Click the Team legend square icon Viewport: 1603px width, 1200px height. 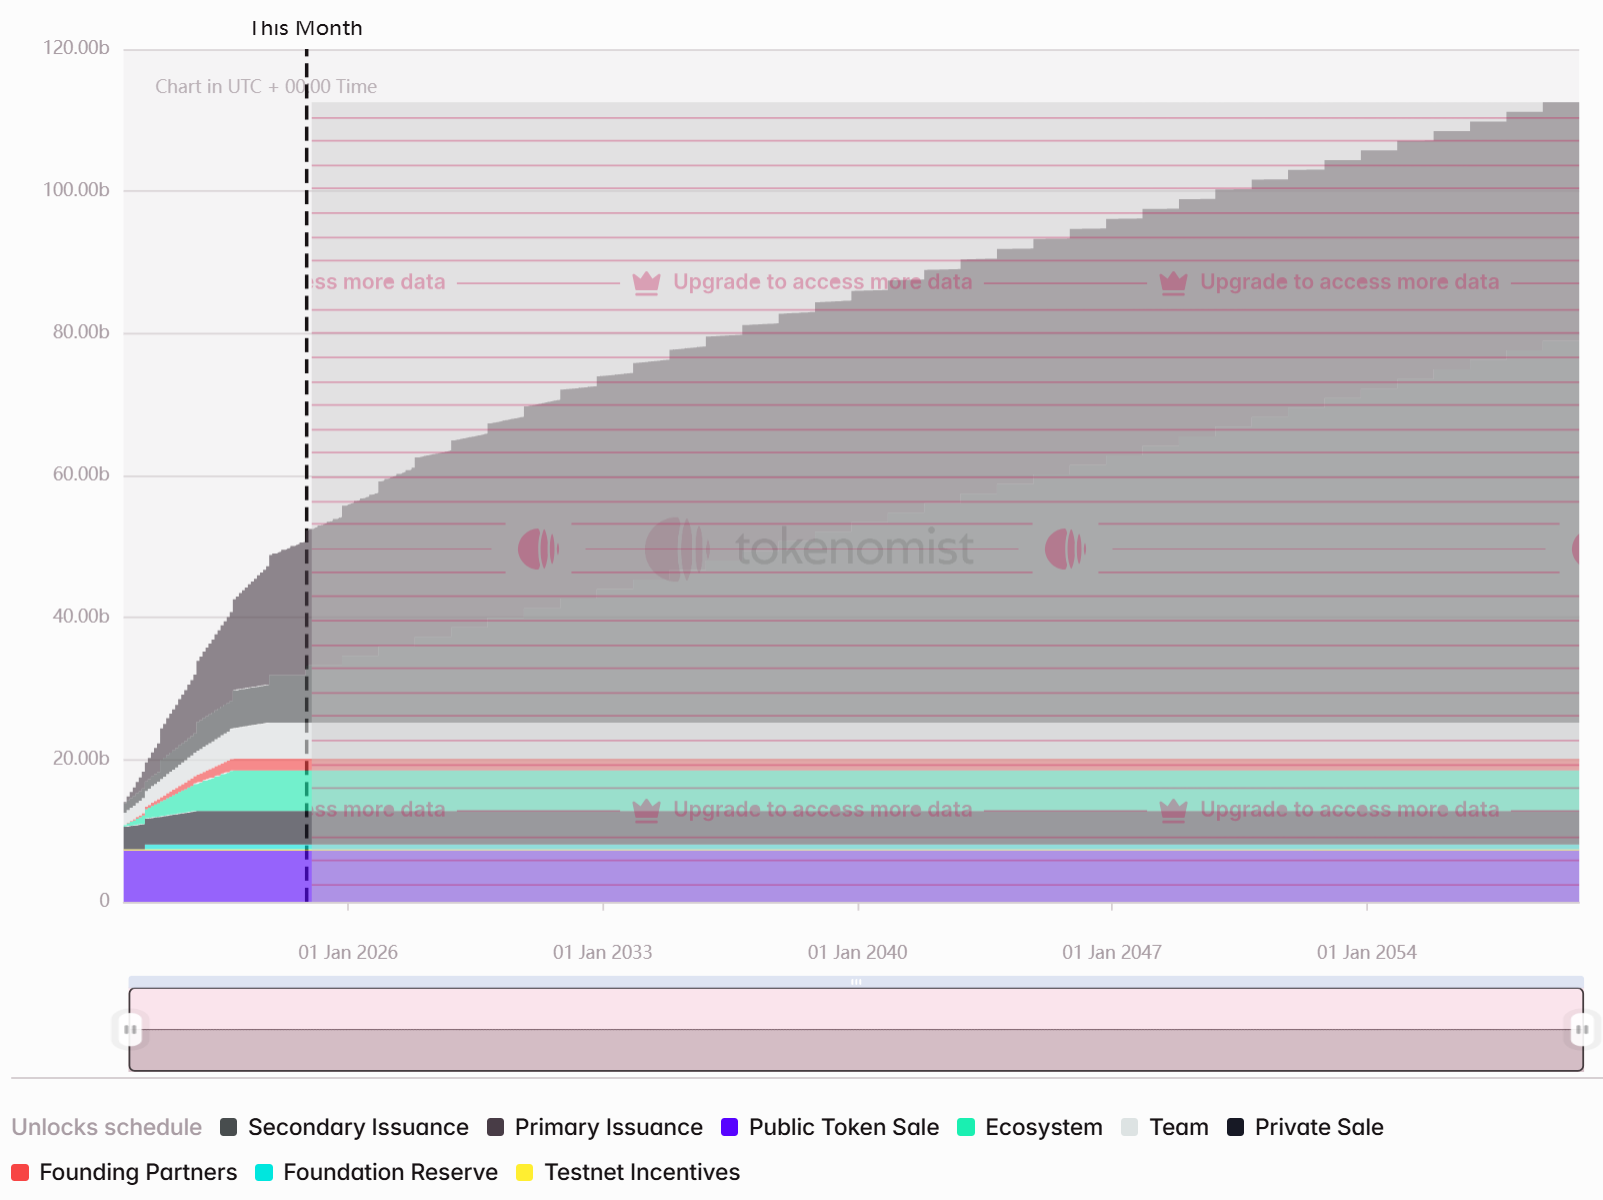coord(1130,1127)
